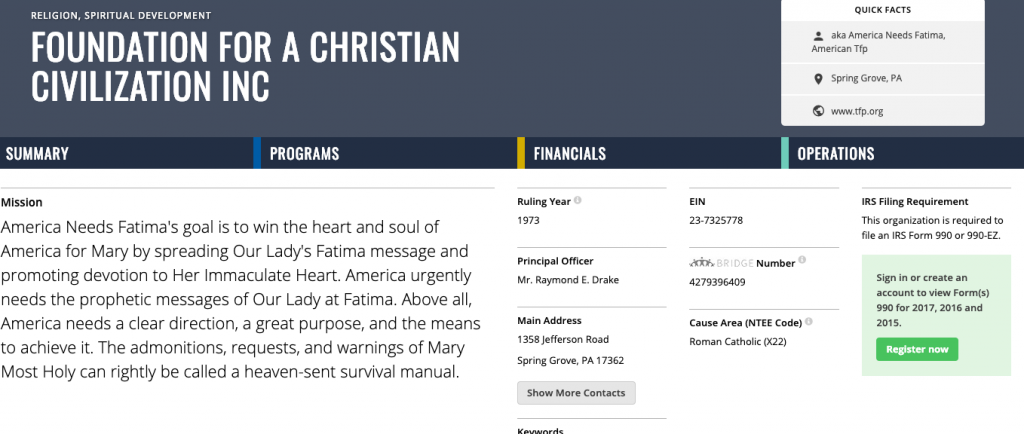Select the Spring Grove, PA quick fact
Screen dimensions: 1024x434
[882, 79]
